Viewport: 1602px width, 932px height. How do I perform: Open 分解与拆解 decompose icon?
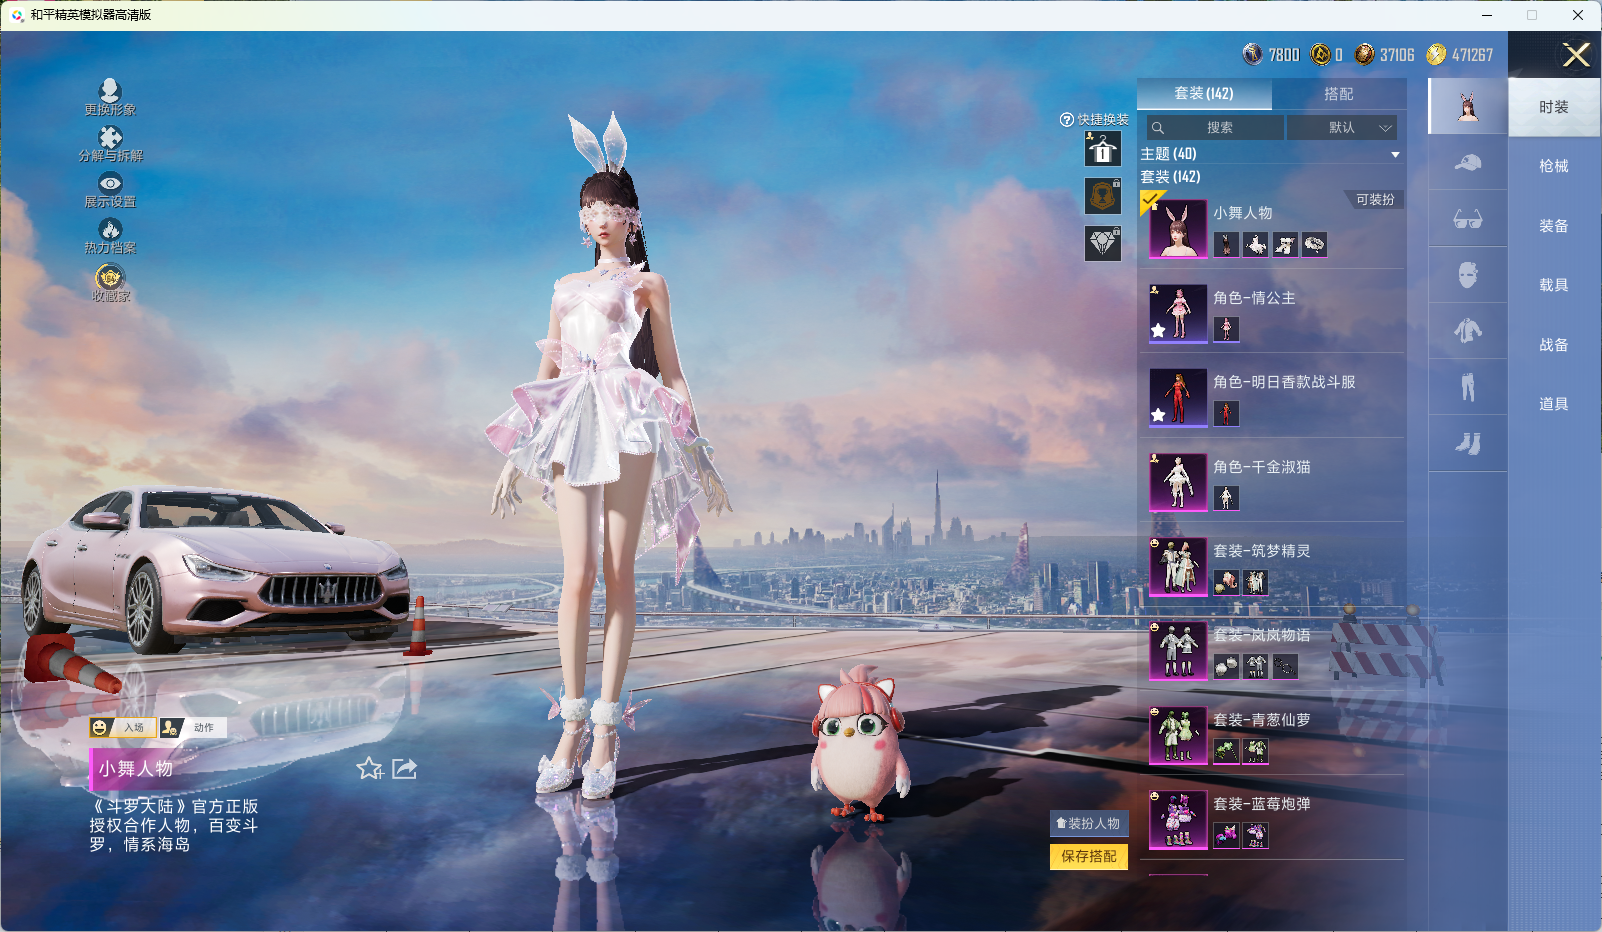(x=110, y=138)
